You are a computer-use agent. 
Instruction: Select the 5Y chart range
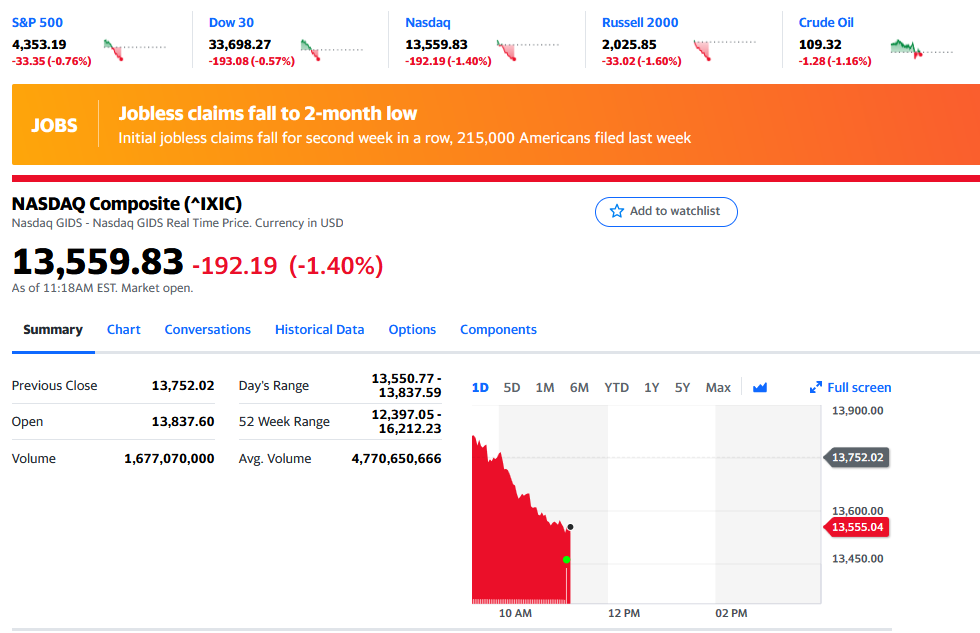click(x=682, y=388)
